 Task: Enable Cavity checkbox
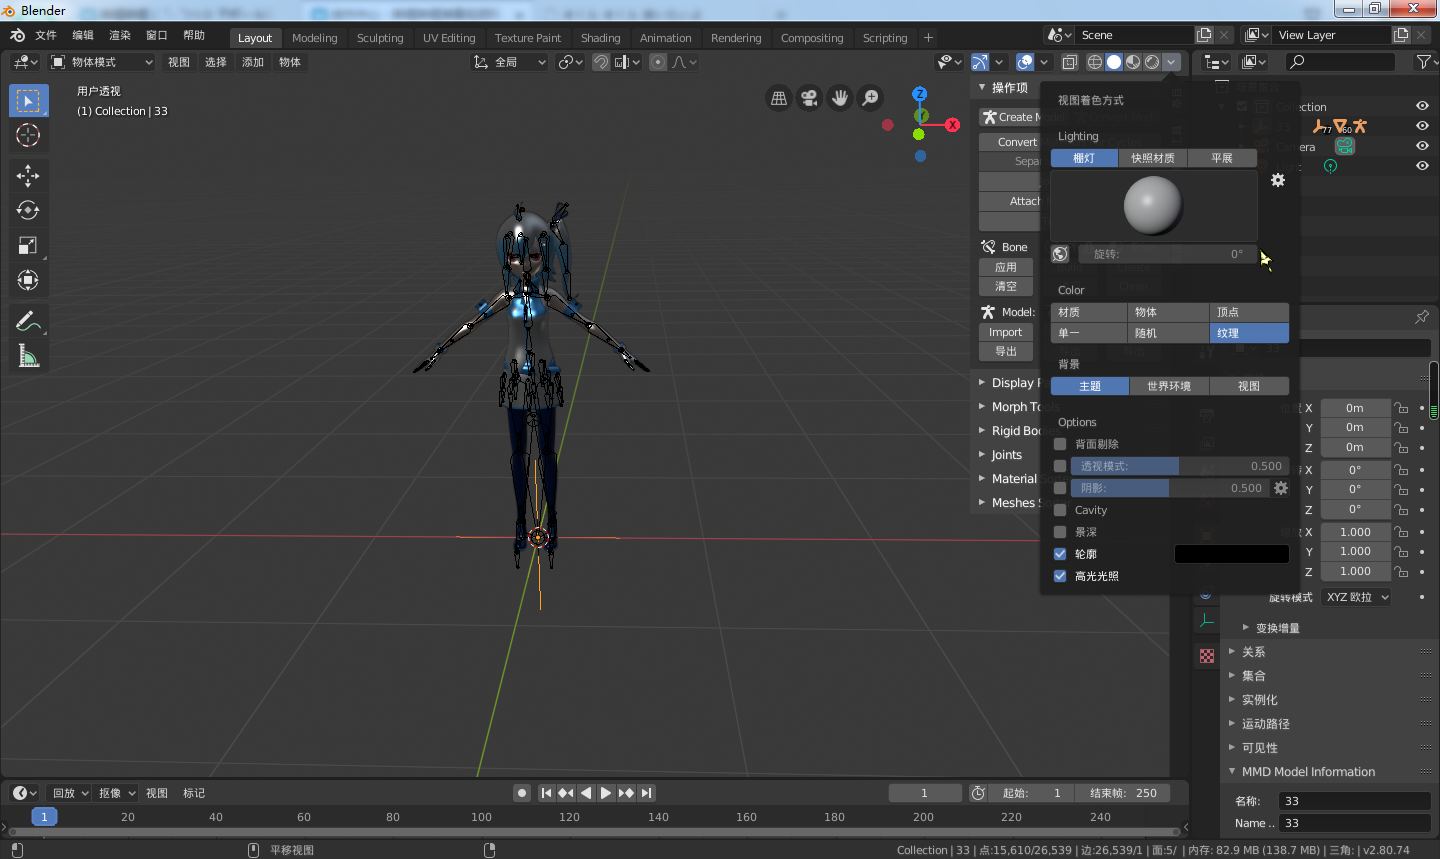(x=1060, y=510)
